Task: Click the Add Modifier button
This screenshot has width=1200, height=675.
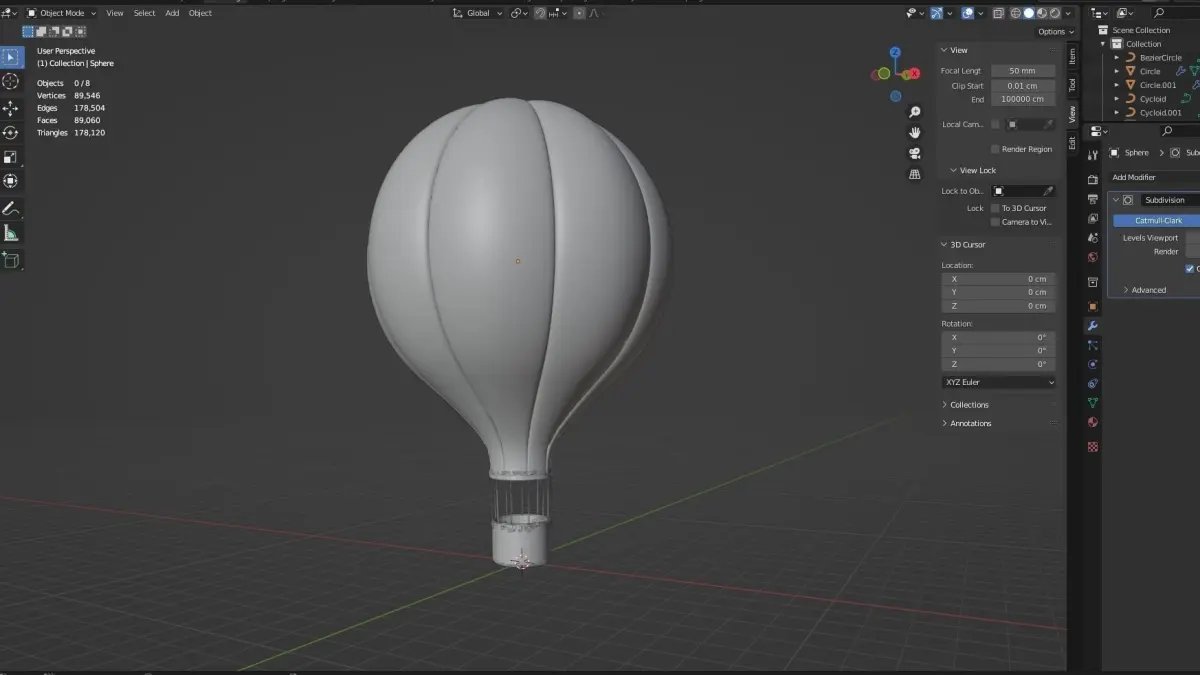Action: [1156, 177]
